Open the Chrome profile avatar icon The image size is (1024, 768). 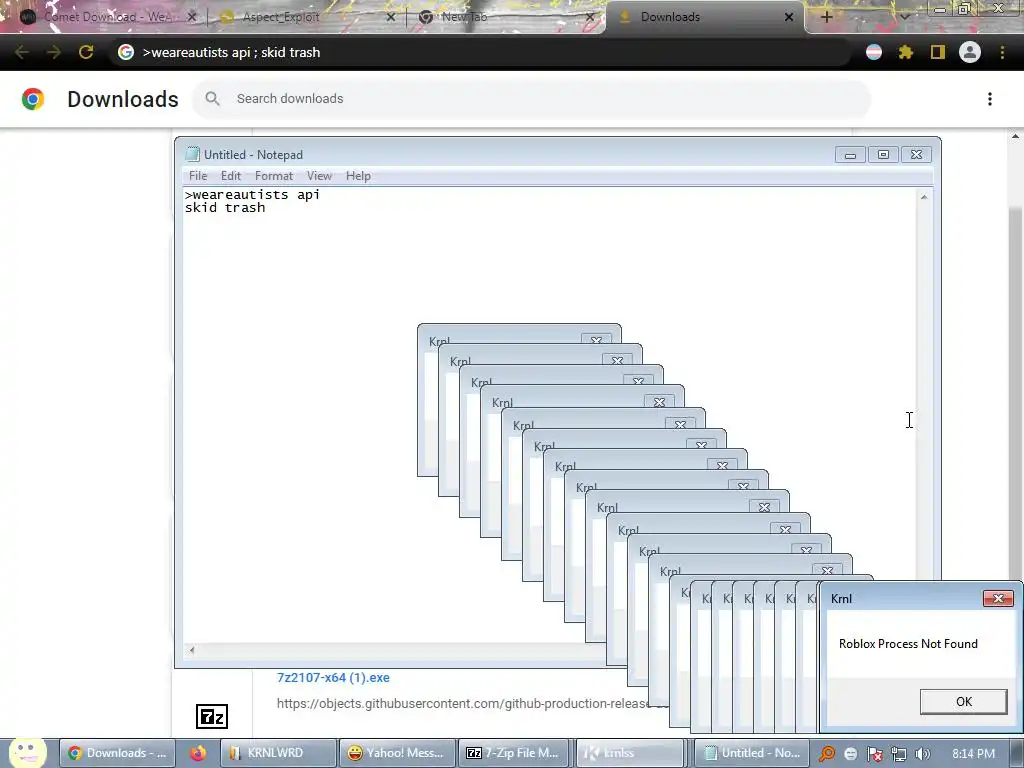tap(969, 52)
